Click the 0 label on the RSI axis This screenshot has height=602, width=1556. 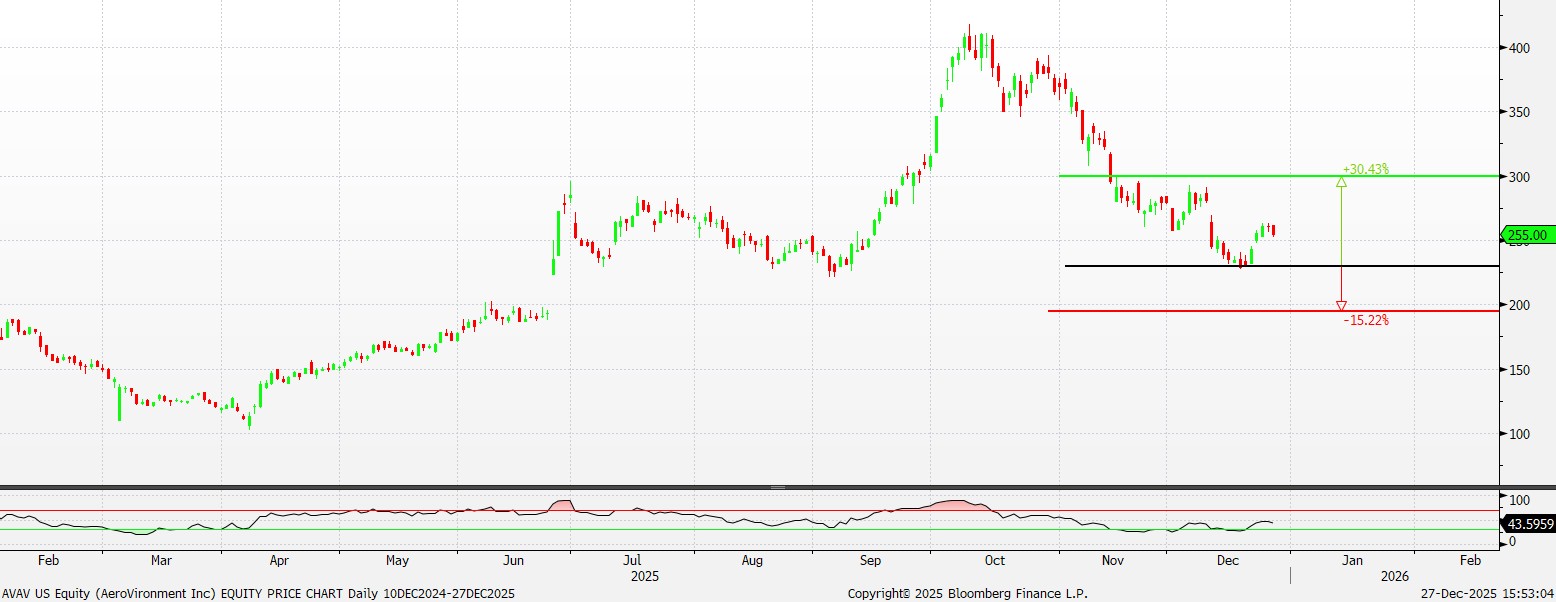coord(1513,542)
